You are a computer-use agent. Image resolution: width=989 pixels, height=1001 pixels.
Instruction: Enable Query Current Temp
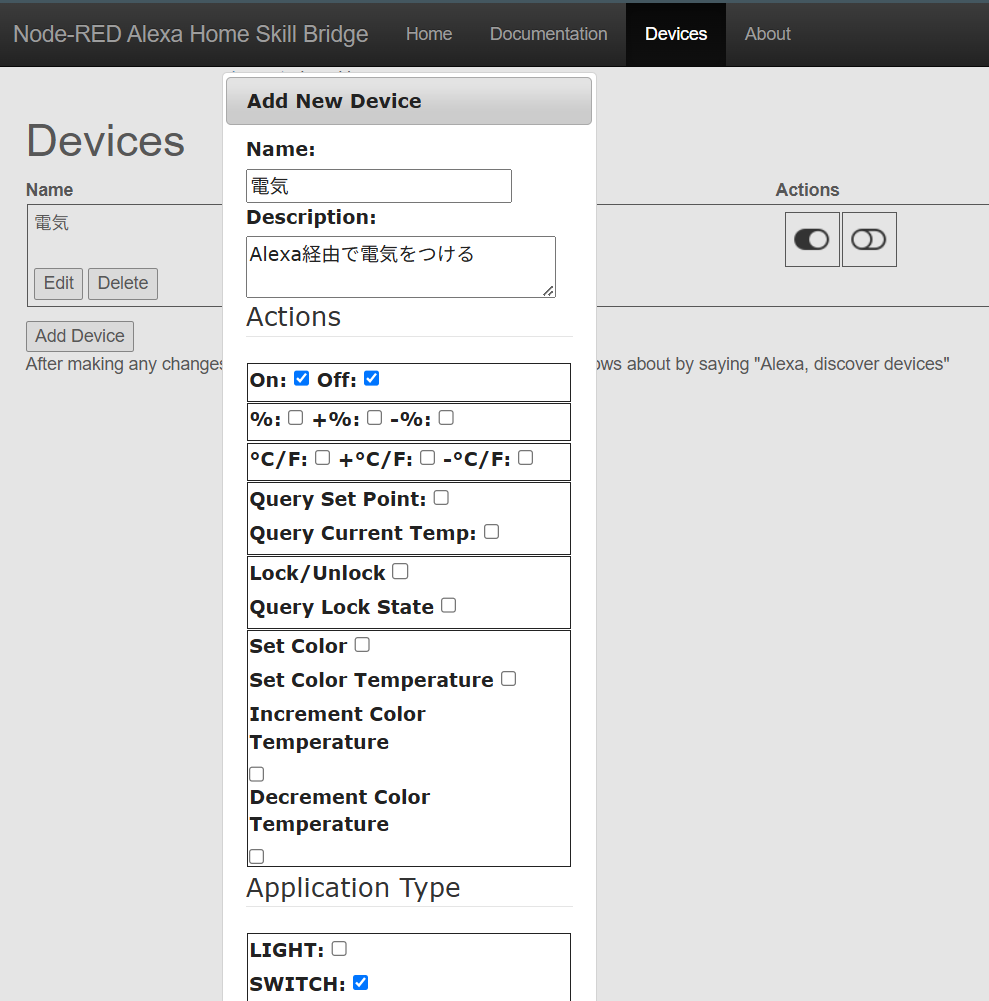coord(491,531)
